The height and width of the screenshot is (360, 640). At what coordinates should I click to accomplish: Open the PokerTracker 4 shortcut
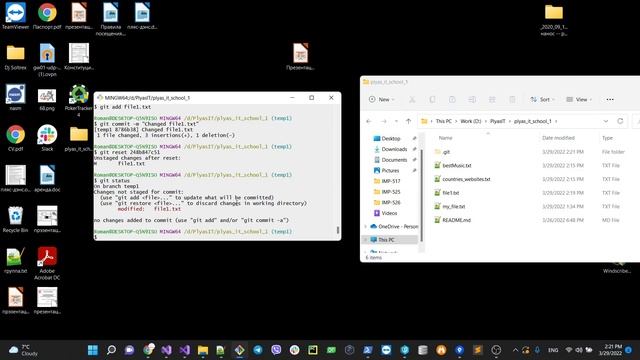(78, 100)
